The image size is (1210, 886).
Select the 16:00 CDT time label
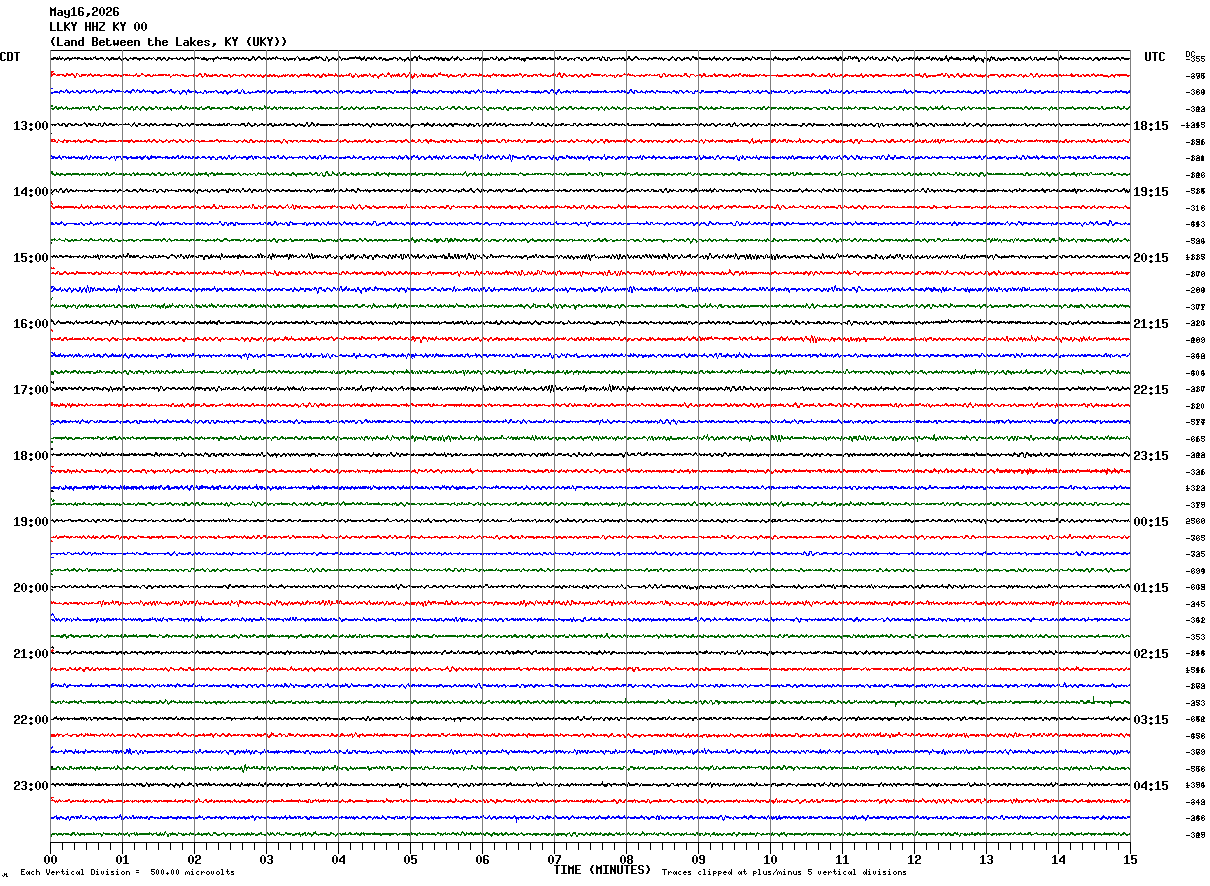(31, 324)
